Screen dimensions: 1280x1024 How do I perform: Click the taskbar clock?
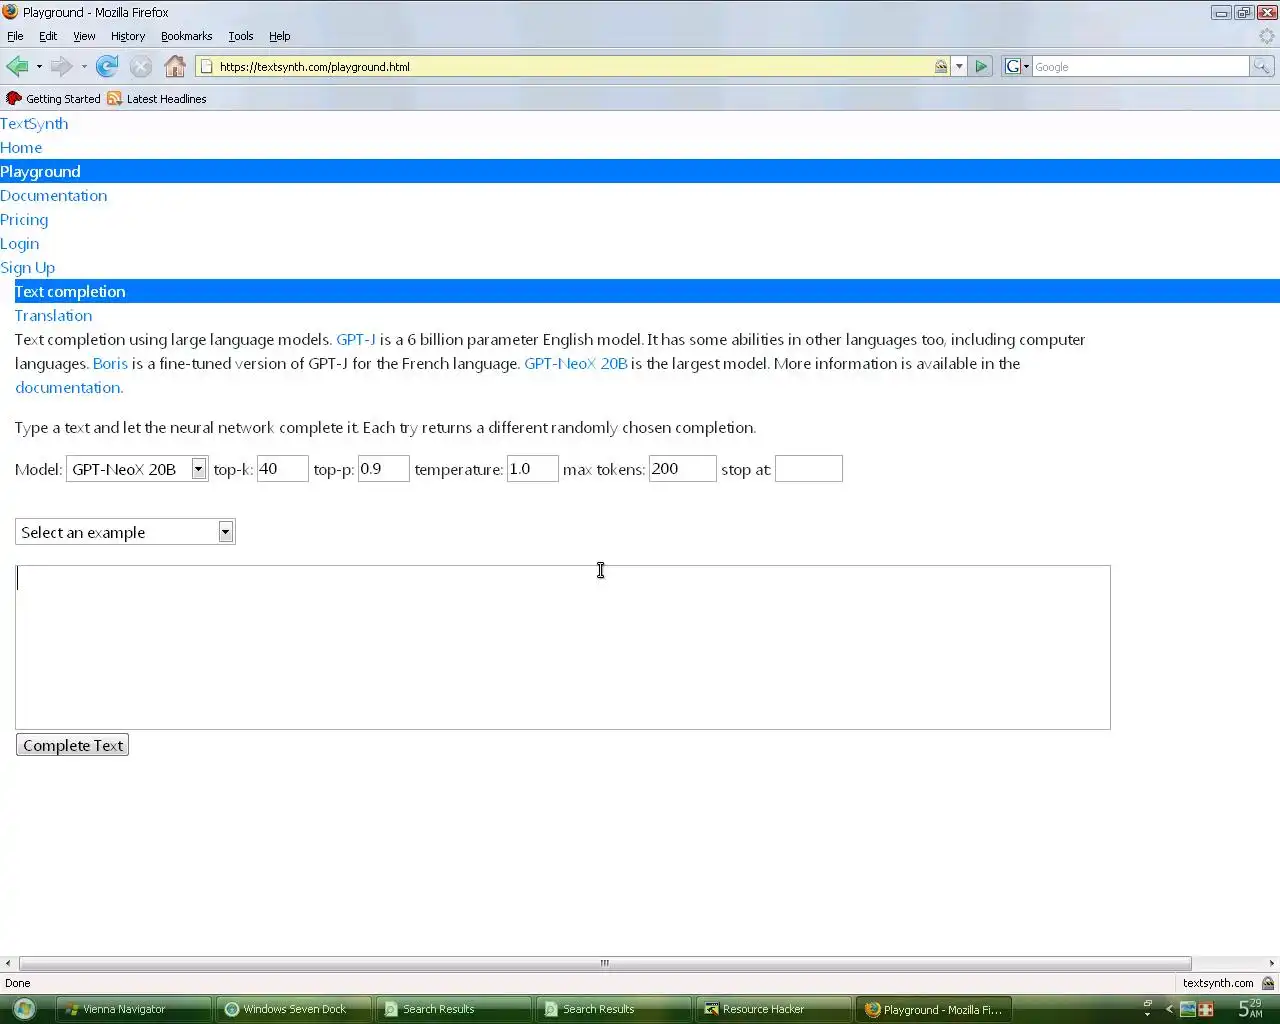pos(1250,1009)
